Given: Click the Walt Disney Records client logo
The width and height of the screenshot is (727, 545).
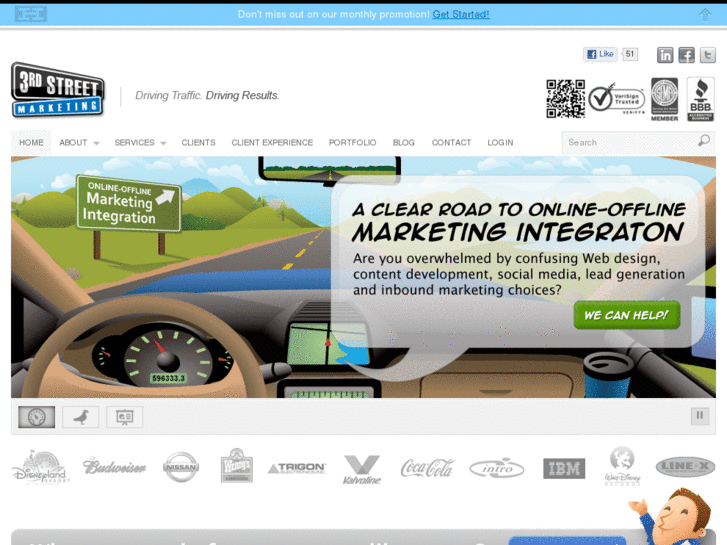Looking at the screenshot, I should tap(622, 466).
